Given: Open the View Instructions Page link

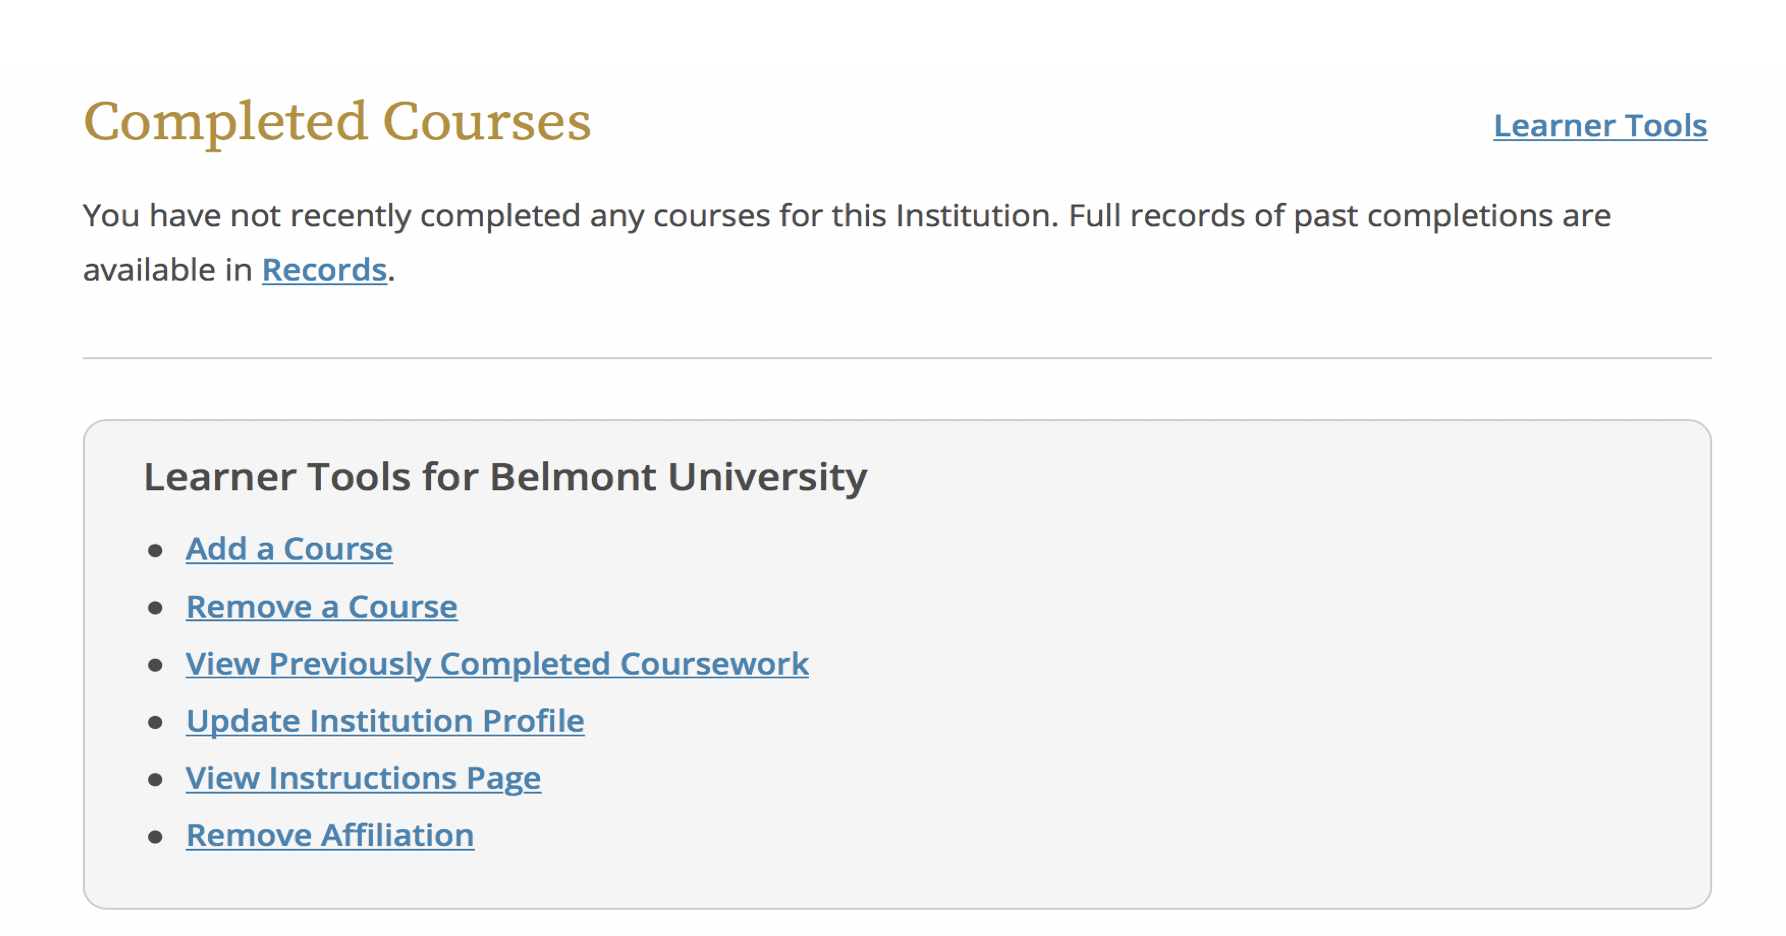Looking at the screenshot, I should [x=363, y=778].
